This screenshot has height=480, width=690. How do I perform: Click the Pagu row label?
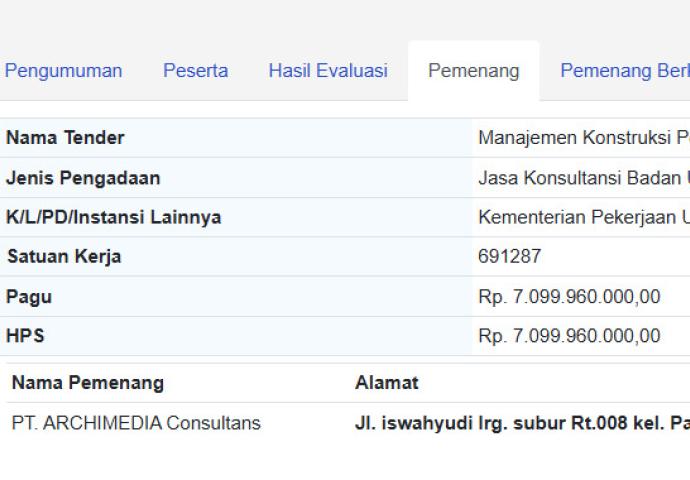tap(29, 297)
